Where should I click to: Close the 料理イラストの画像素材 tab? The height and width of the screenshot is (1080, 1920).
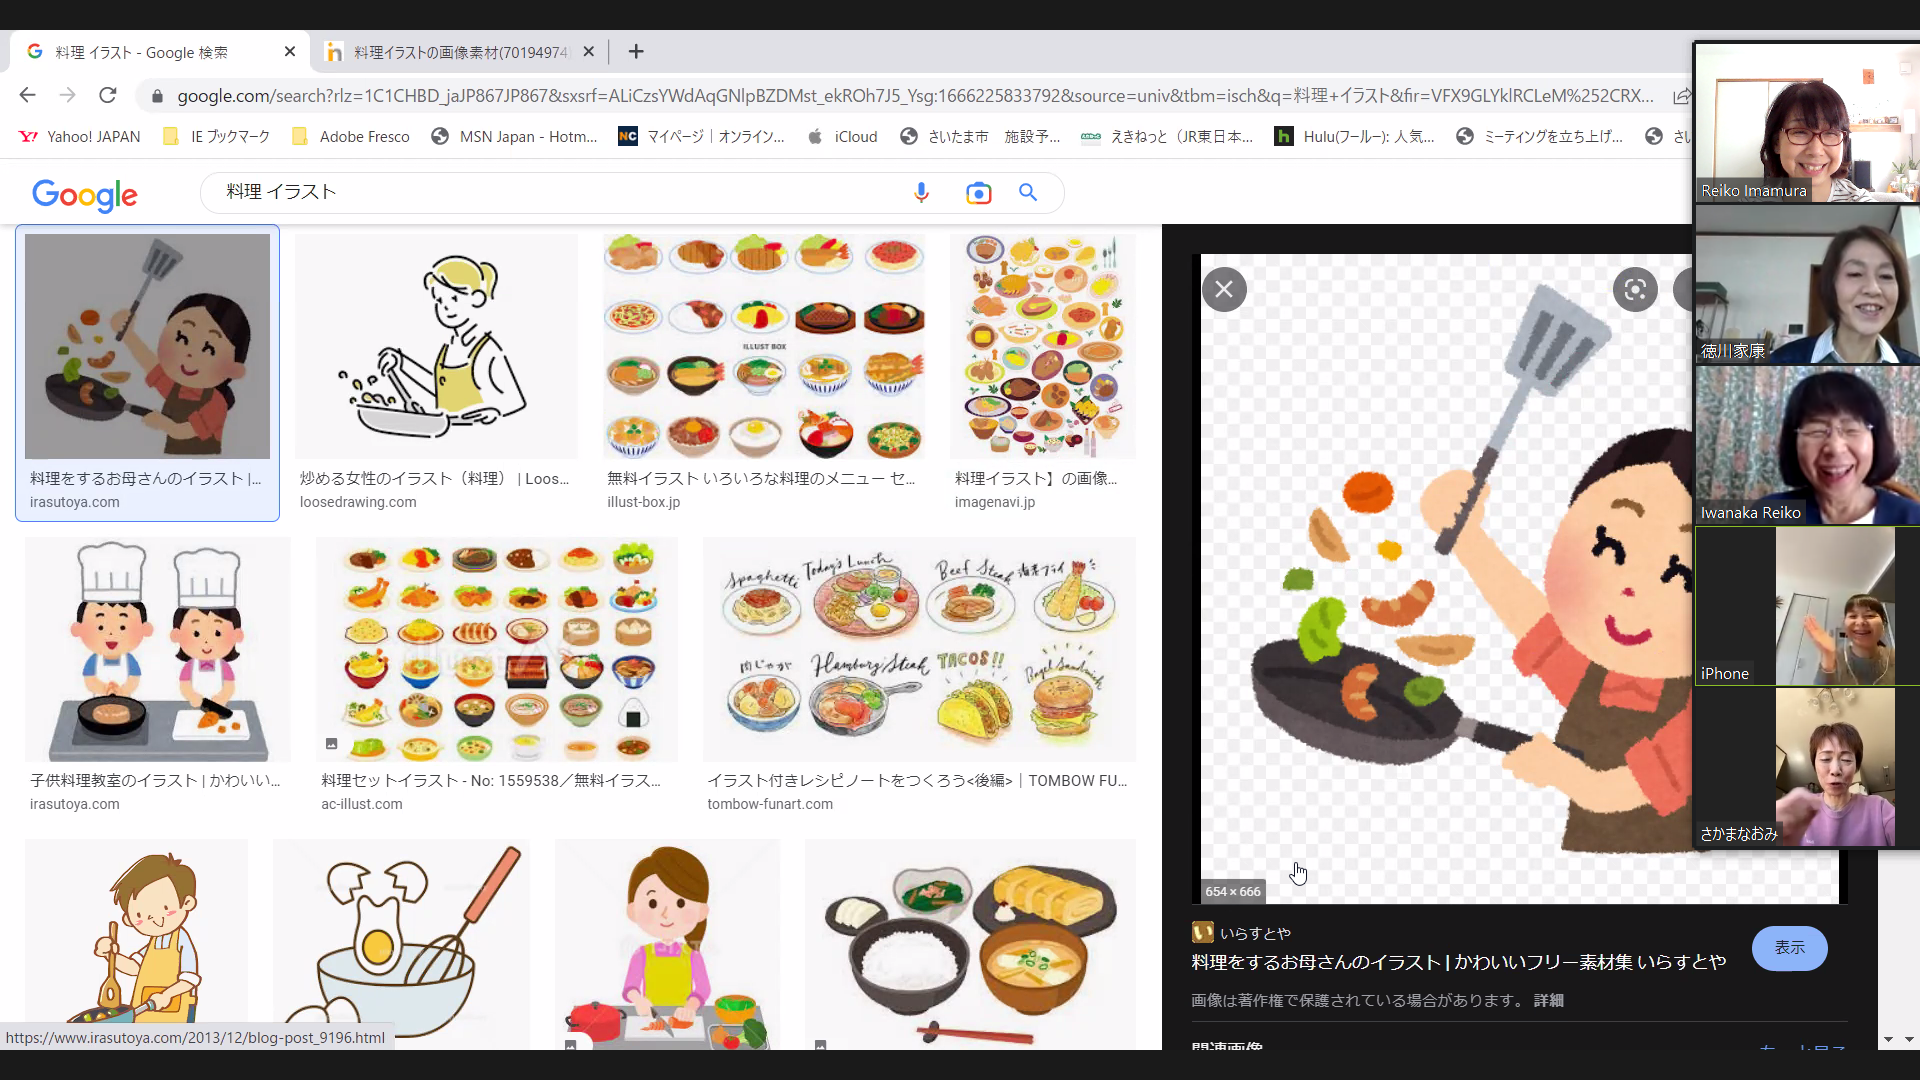coord(588,52)
